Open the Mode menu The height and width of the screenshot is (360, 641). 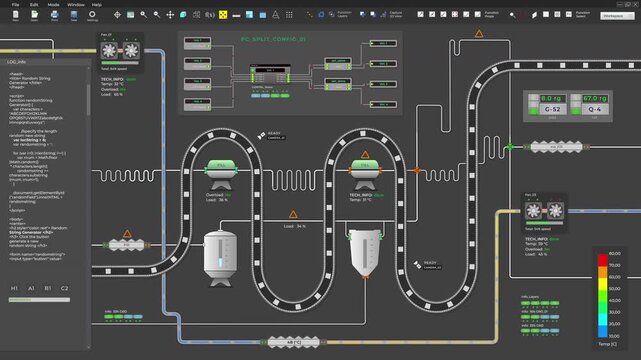click(x=54, y=4)
